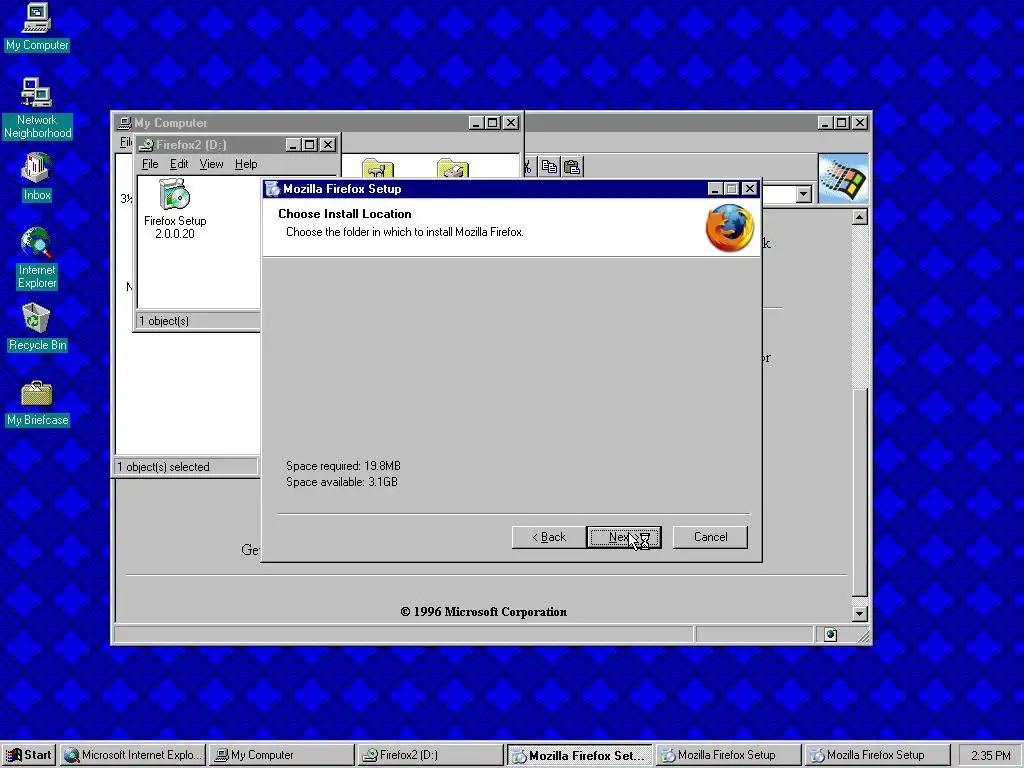Minimize the Internet Explorer window
This screenshot has width=1024, height=768.
pos(825,123)
